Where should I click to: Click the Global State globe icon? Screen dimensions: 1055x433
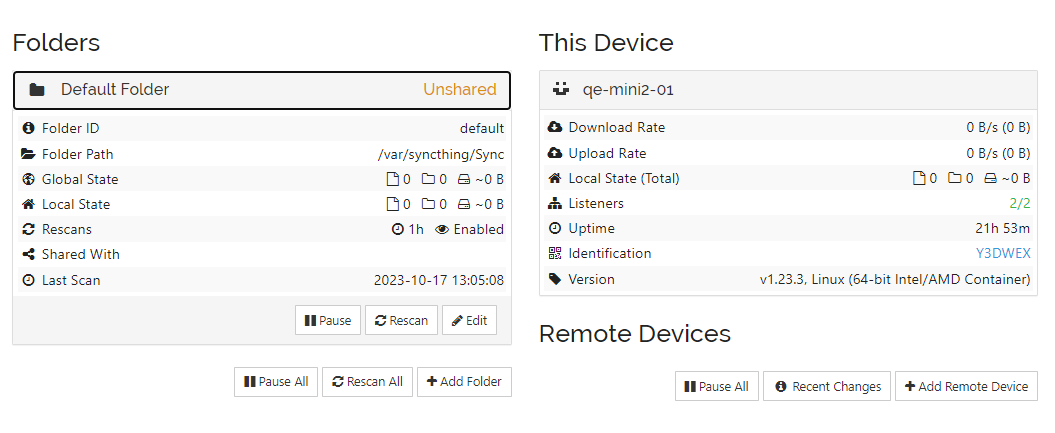(x=28, y=179)
